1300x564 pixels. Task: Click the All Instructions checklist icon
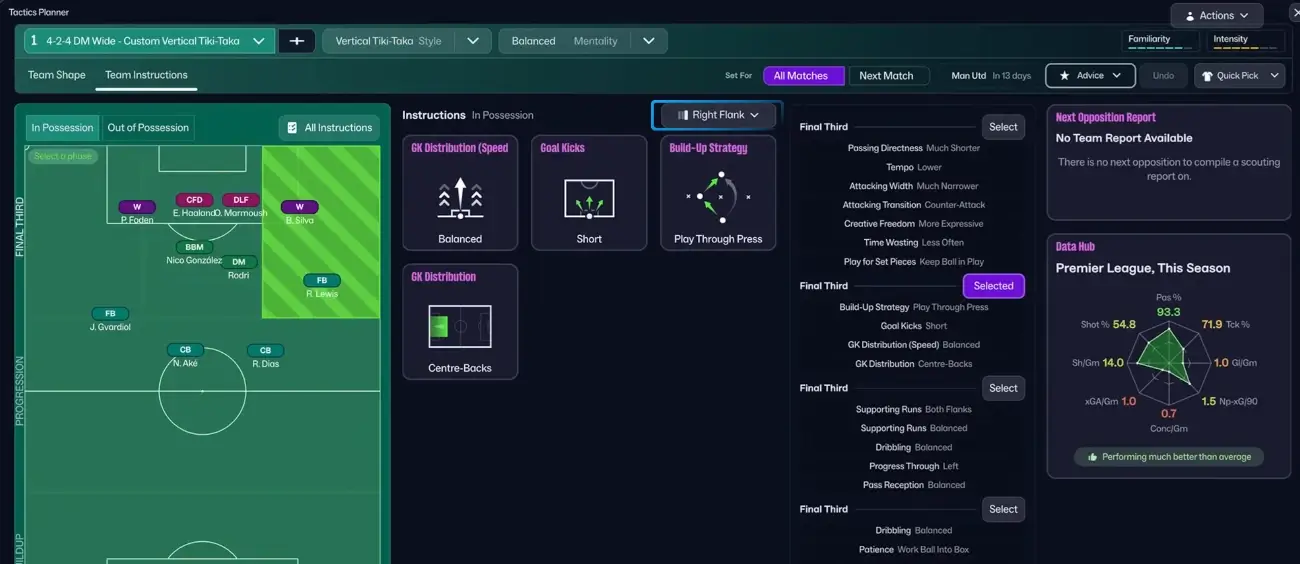292,128
